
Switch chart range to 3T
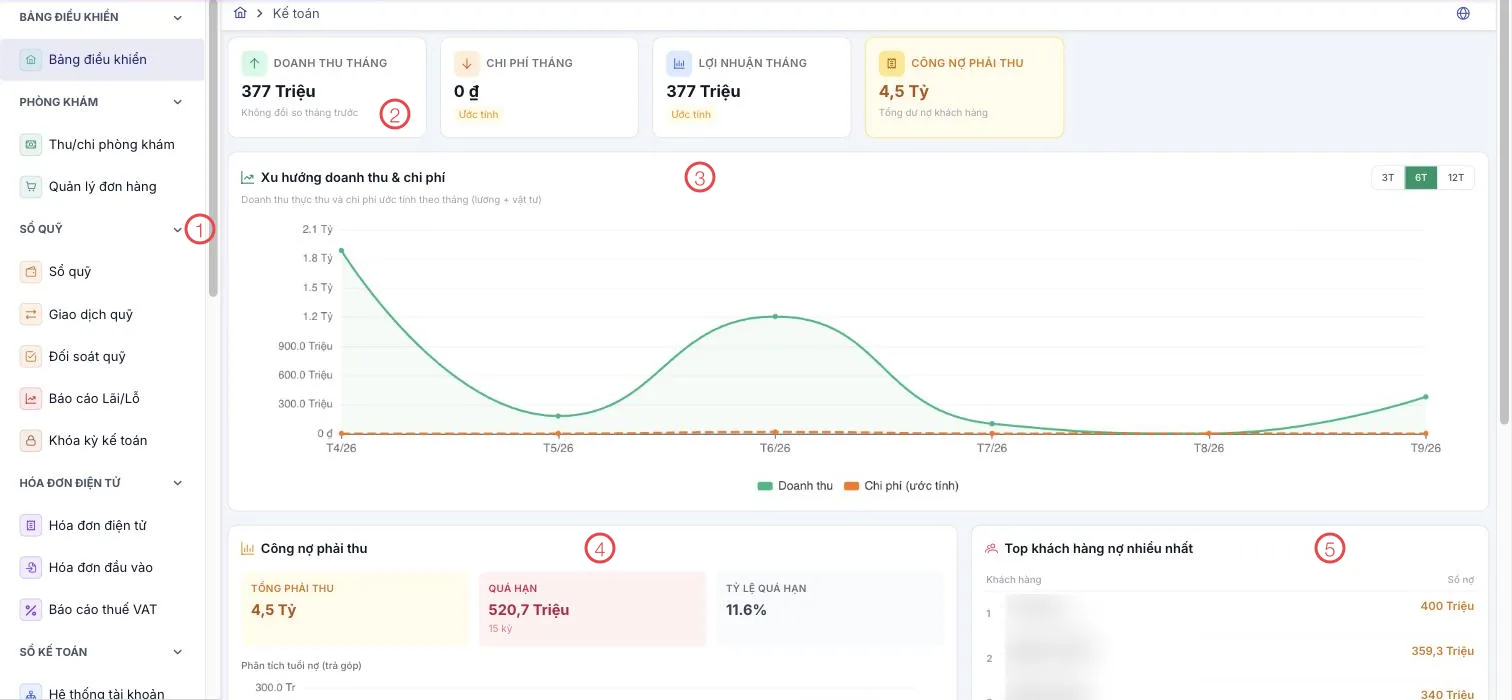pos(1388,178)
